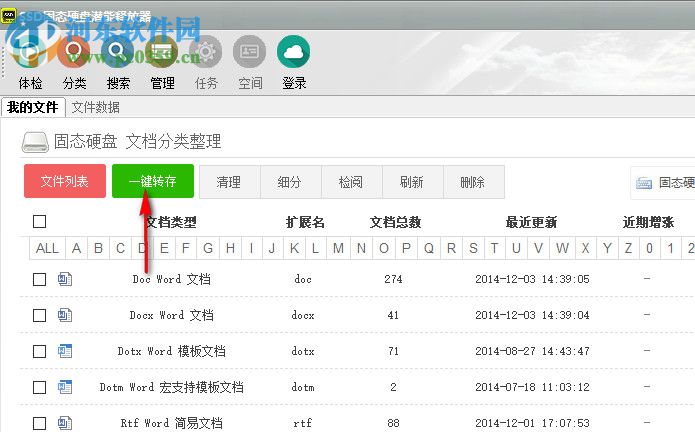The height and width of the screenshot is (432, 695).
Task: Sort by 文档类型 column header
Action: click(171, 222)
